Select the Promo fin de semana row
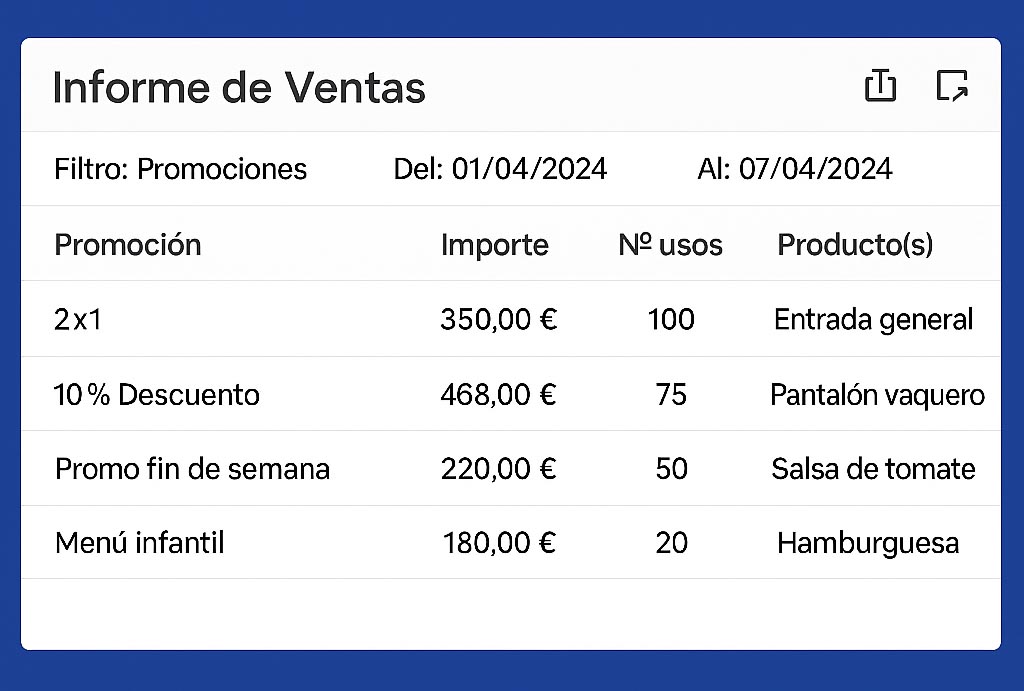 tap(511, 468)
